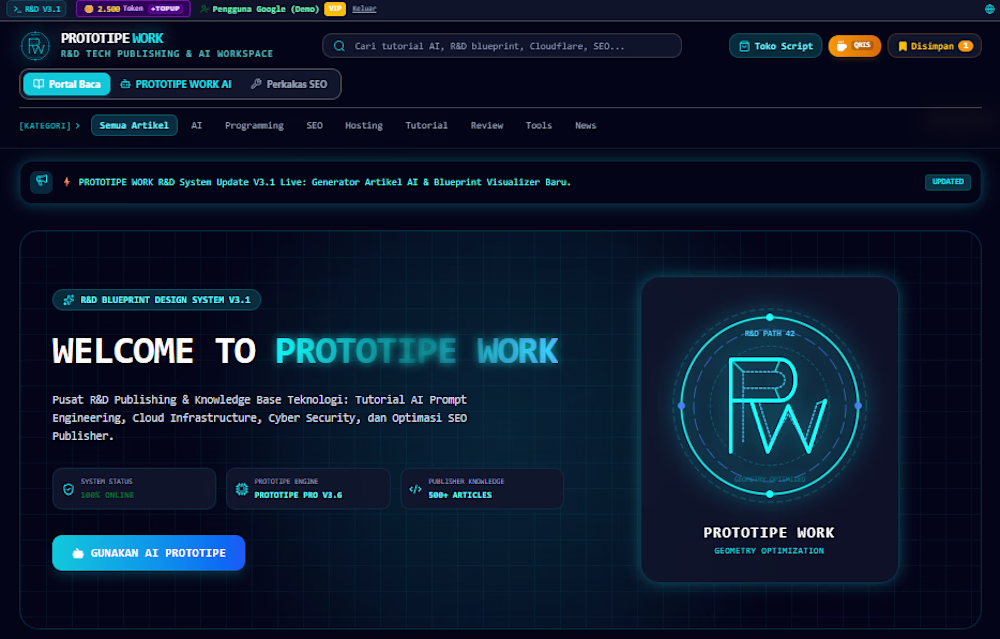
Task: Open the 2.500 Token balance chip
Action: (x=133, y=9)
